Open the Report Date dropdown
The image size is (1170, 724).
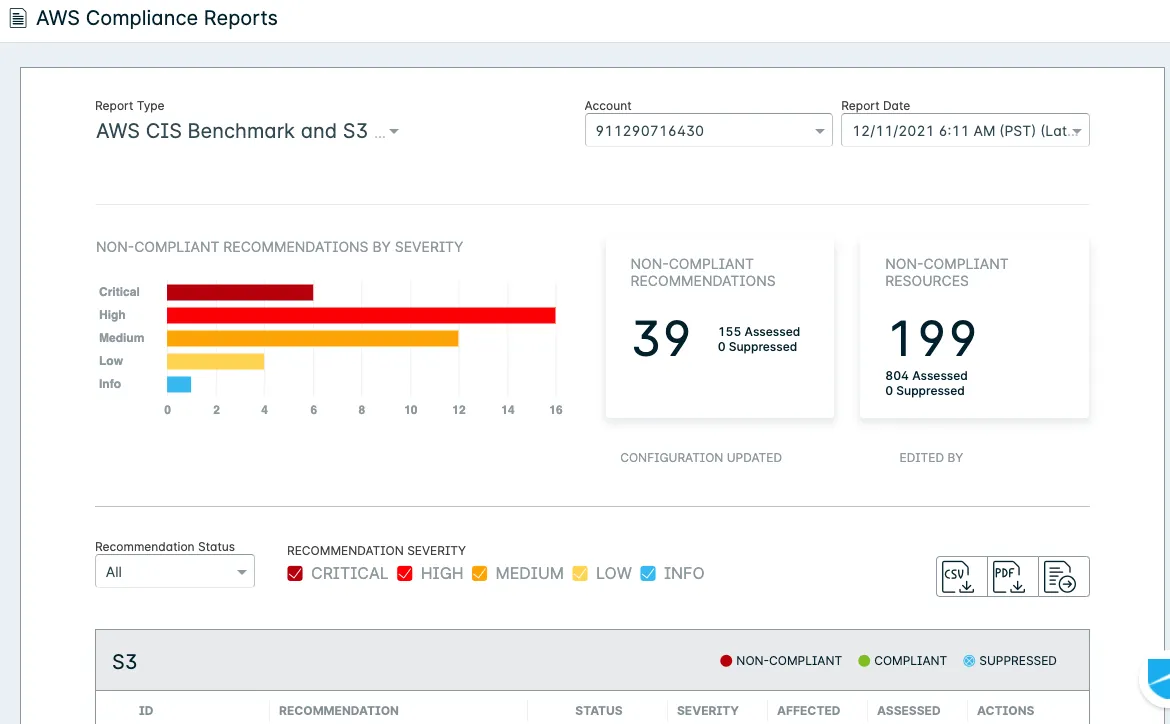pyautogui.click(x=965, y=131)
